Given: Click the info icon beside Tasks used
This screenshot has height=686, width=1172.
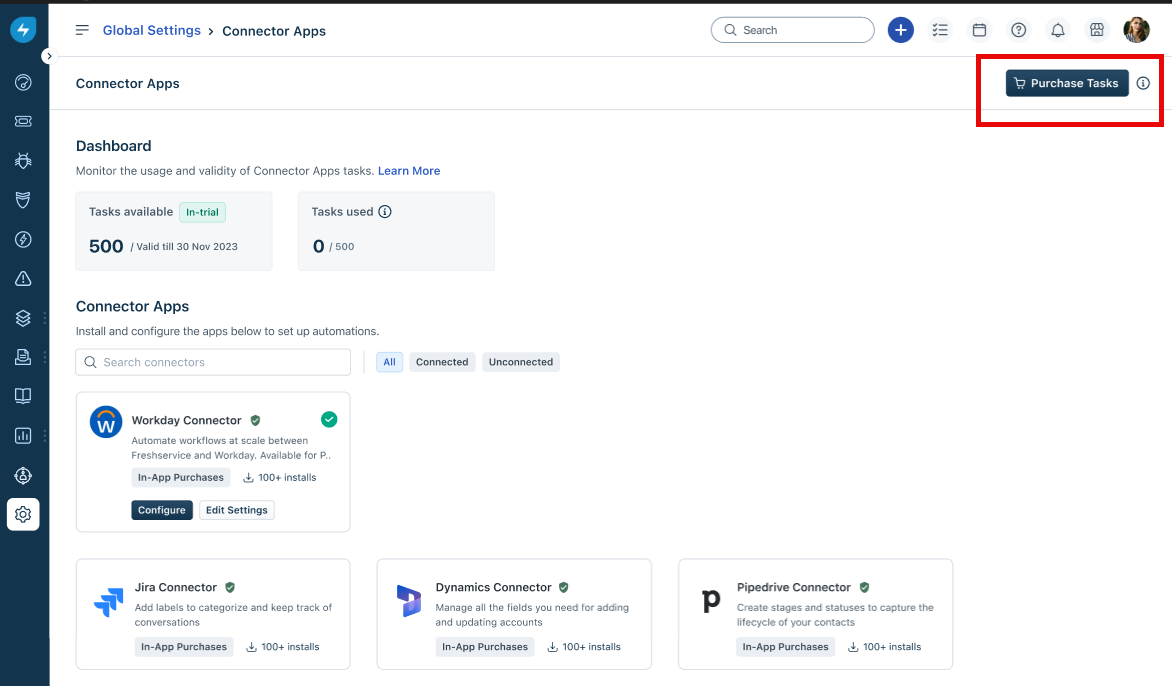Looking at the screenshot, I should point(385,211).
